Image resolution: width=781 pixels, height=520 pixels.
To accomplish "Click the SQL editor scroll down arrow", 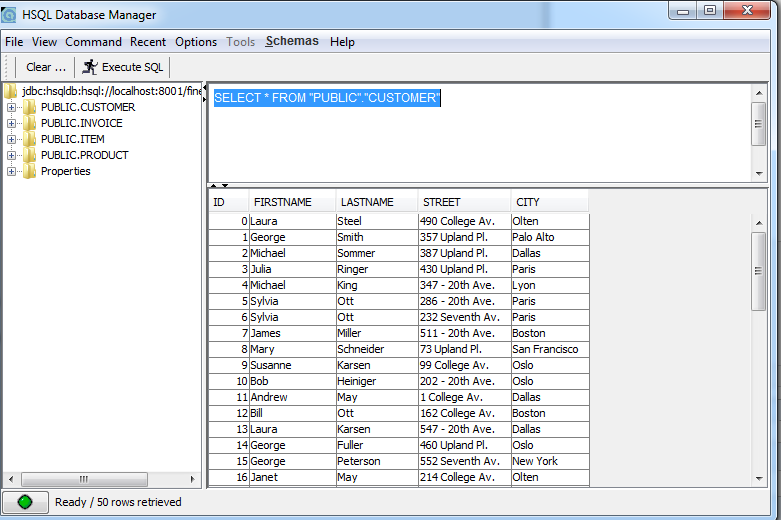I will [759, 173].
